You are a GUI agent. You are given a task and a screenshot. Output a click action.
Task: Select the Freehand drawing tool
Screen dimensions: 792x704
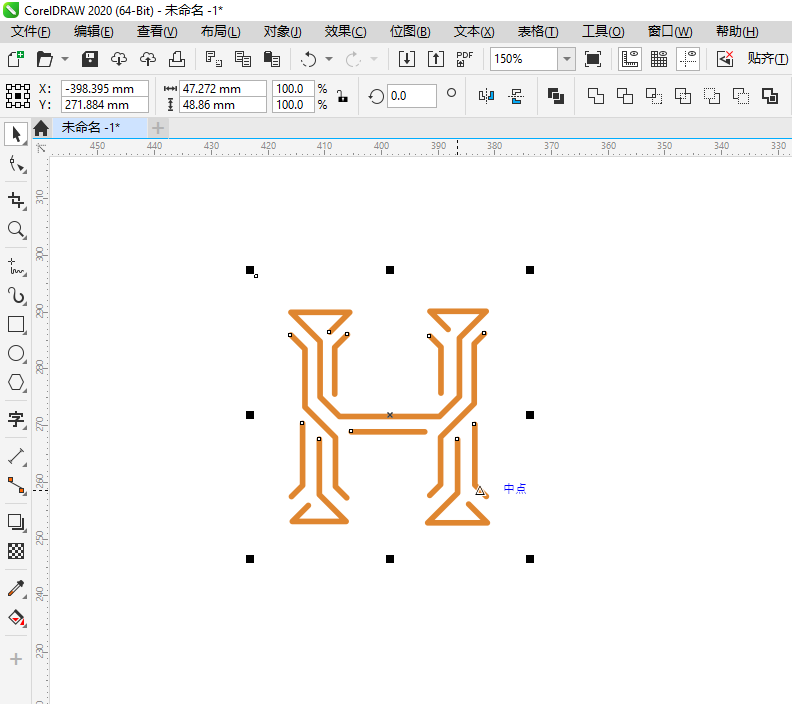click(x=16, y=267)
